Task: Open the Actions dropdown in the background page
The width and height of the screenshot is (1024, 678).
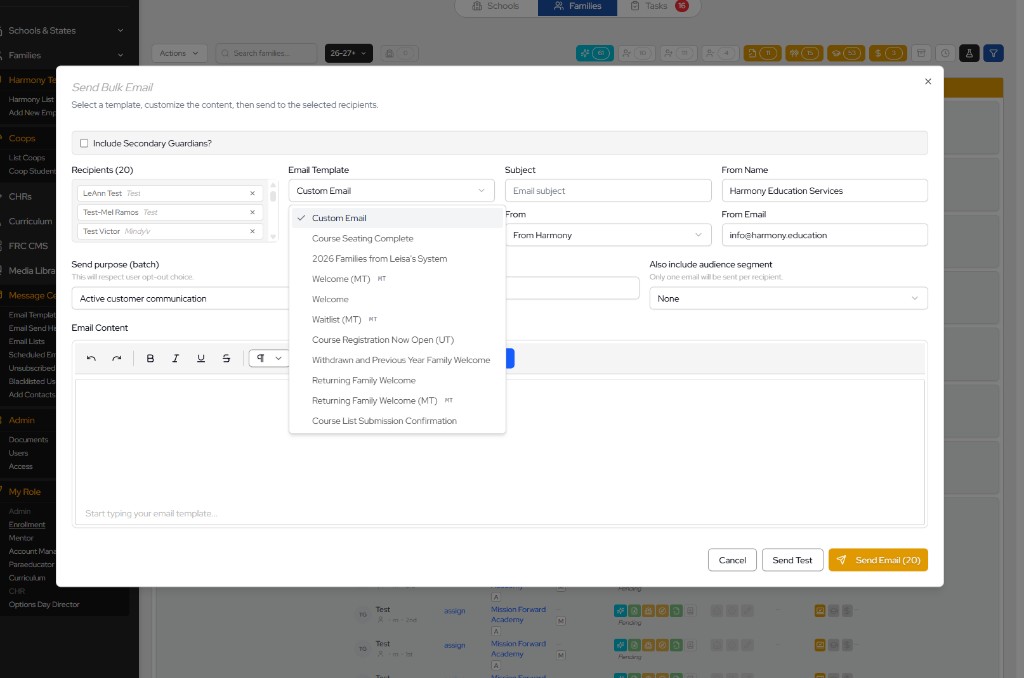Action: (179, 54)
